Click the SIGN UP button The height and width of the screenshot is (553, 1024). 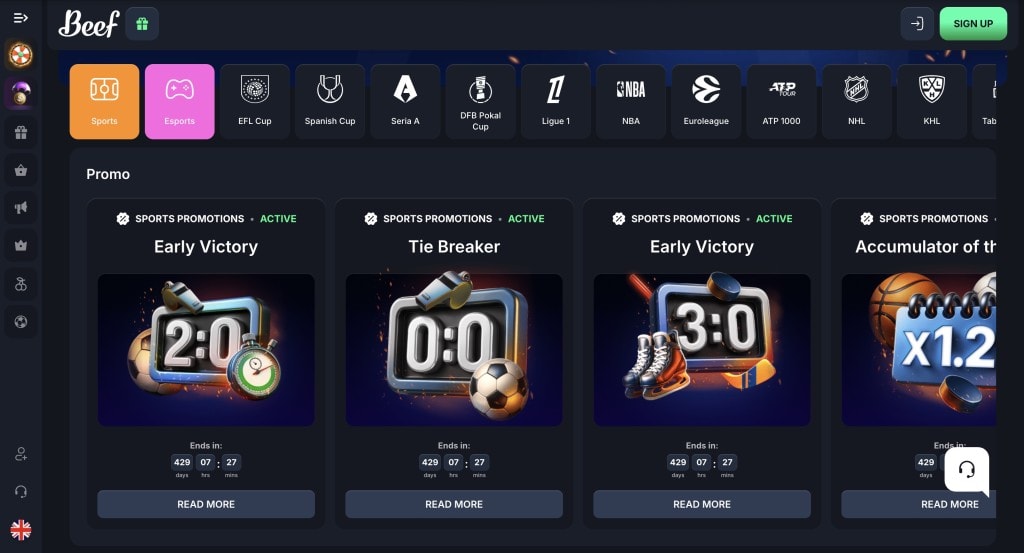(973, 24)
